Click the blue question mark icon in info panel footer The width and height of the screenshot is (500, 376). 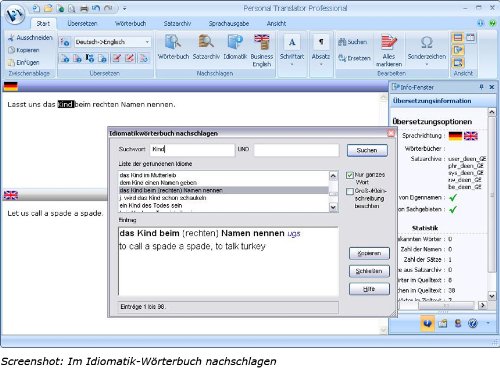tap(473, 323)
